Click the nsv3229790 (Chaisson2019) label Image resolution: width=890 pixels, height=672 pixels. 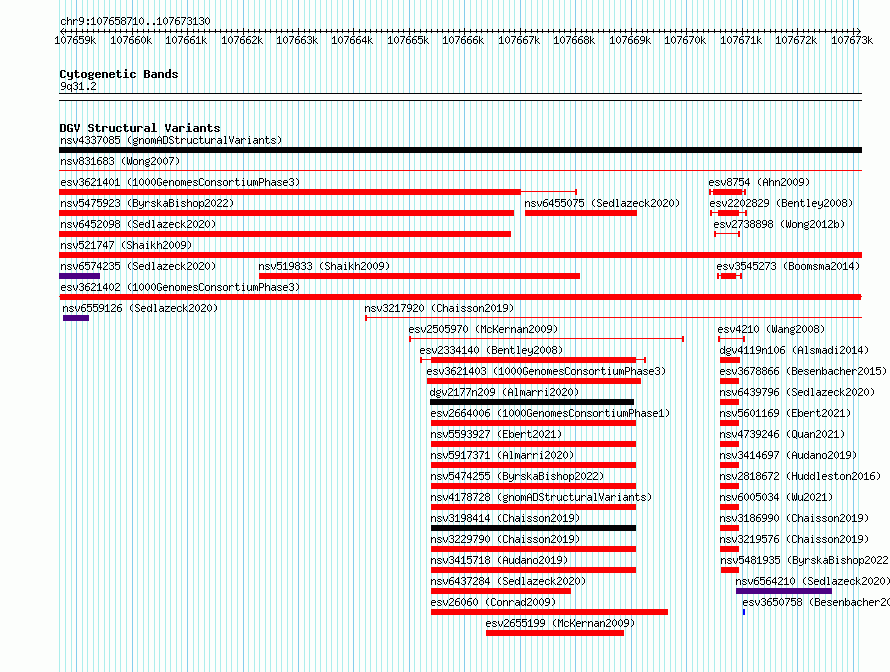(505, 539)
